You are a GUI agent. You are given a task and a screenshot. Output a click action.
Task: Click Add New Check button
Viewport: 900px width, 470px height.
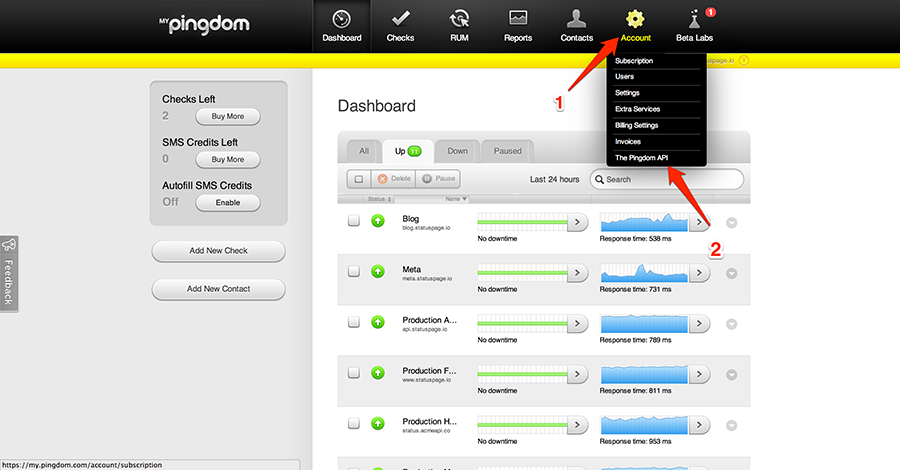click(219, 251)
